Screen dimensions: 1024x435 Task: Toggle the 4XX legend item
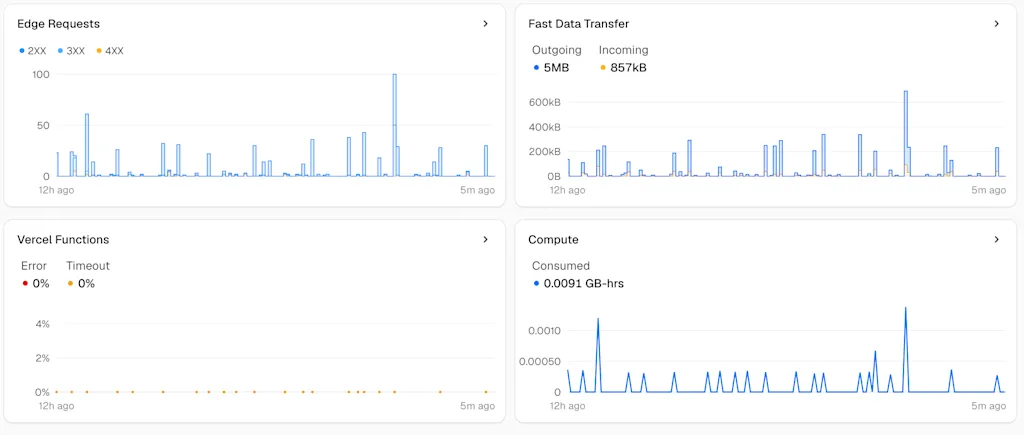click(110, 51)
